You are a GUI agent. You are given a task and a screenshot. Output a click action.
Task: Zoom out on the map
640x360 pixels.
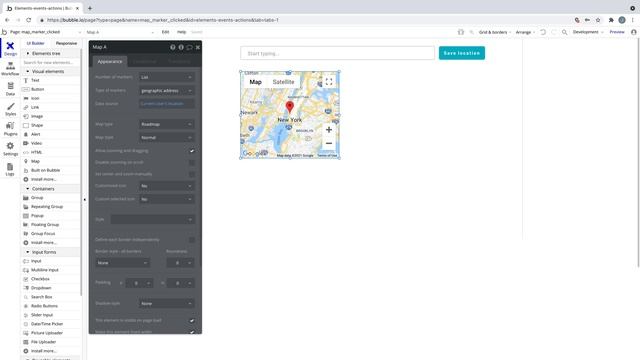[x=329, y=143]
